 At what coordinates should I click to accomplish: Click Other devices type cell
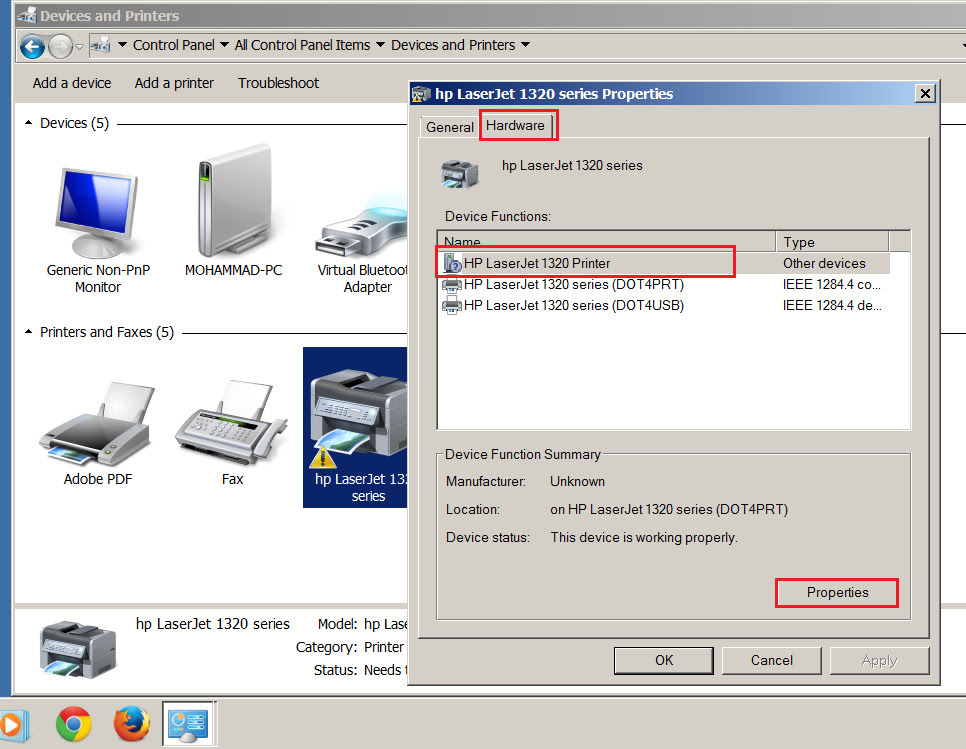[x=824, y=264]
